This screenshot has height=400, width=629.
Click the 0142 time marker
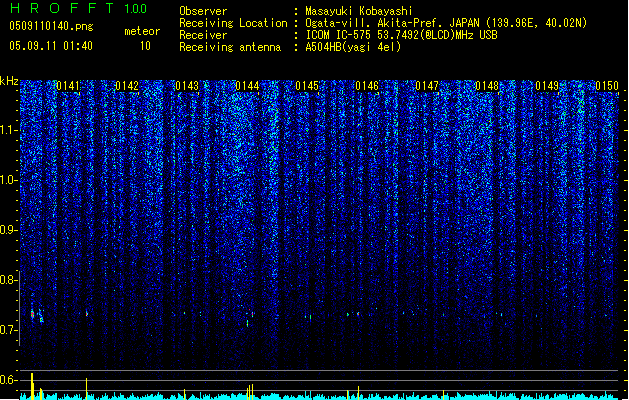coord(127,86)
